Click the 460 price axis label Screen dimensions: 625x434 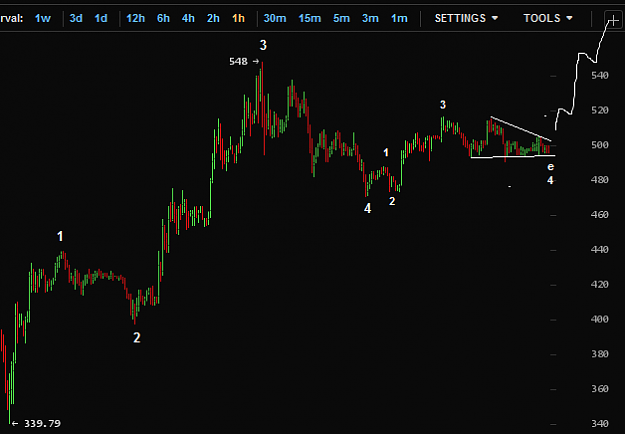point(600,214)
